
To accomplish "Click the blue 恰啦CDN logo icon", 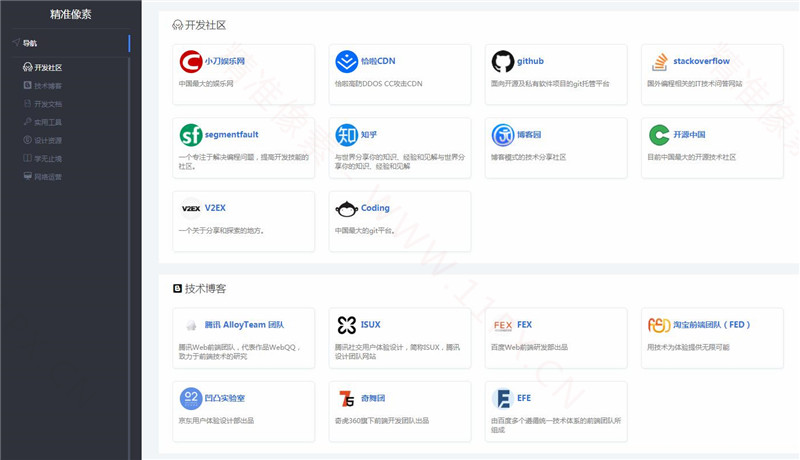I will (x=346, y=62).
